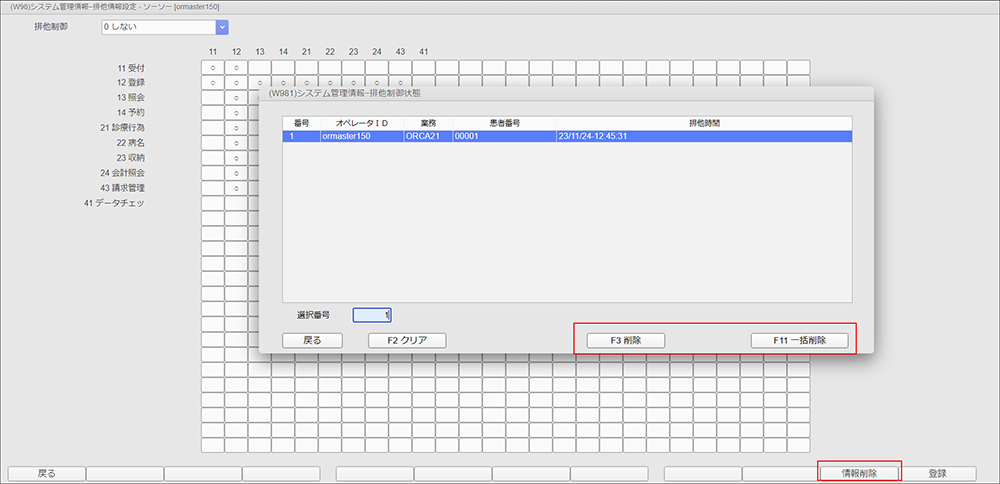Toggle the 11 受付 row cell under column 12
Image resolution: width=1000 pixels, height=484 pixels.
tap(236, 68)
